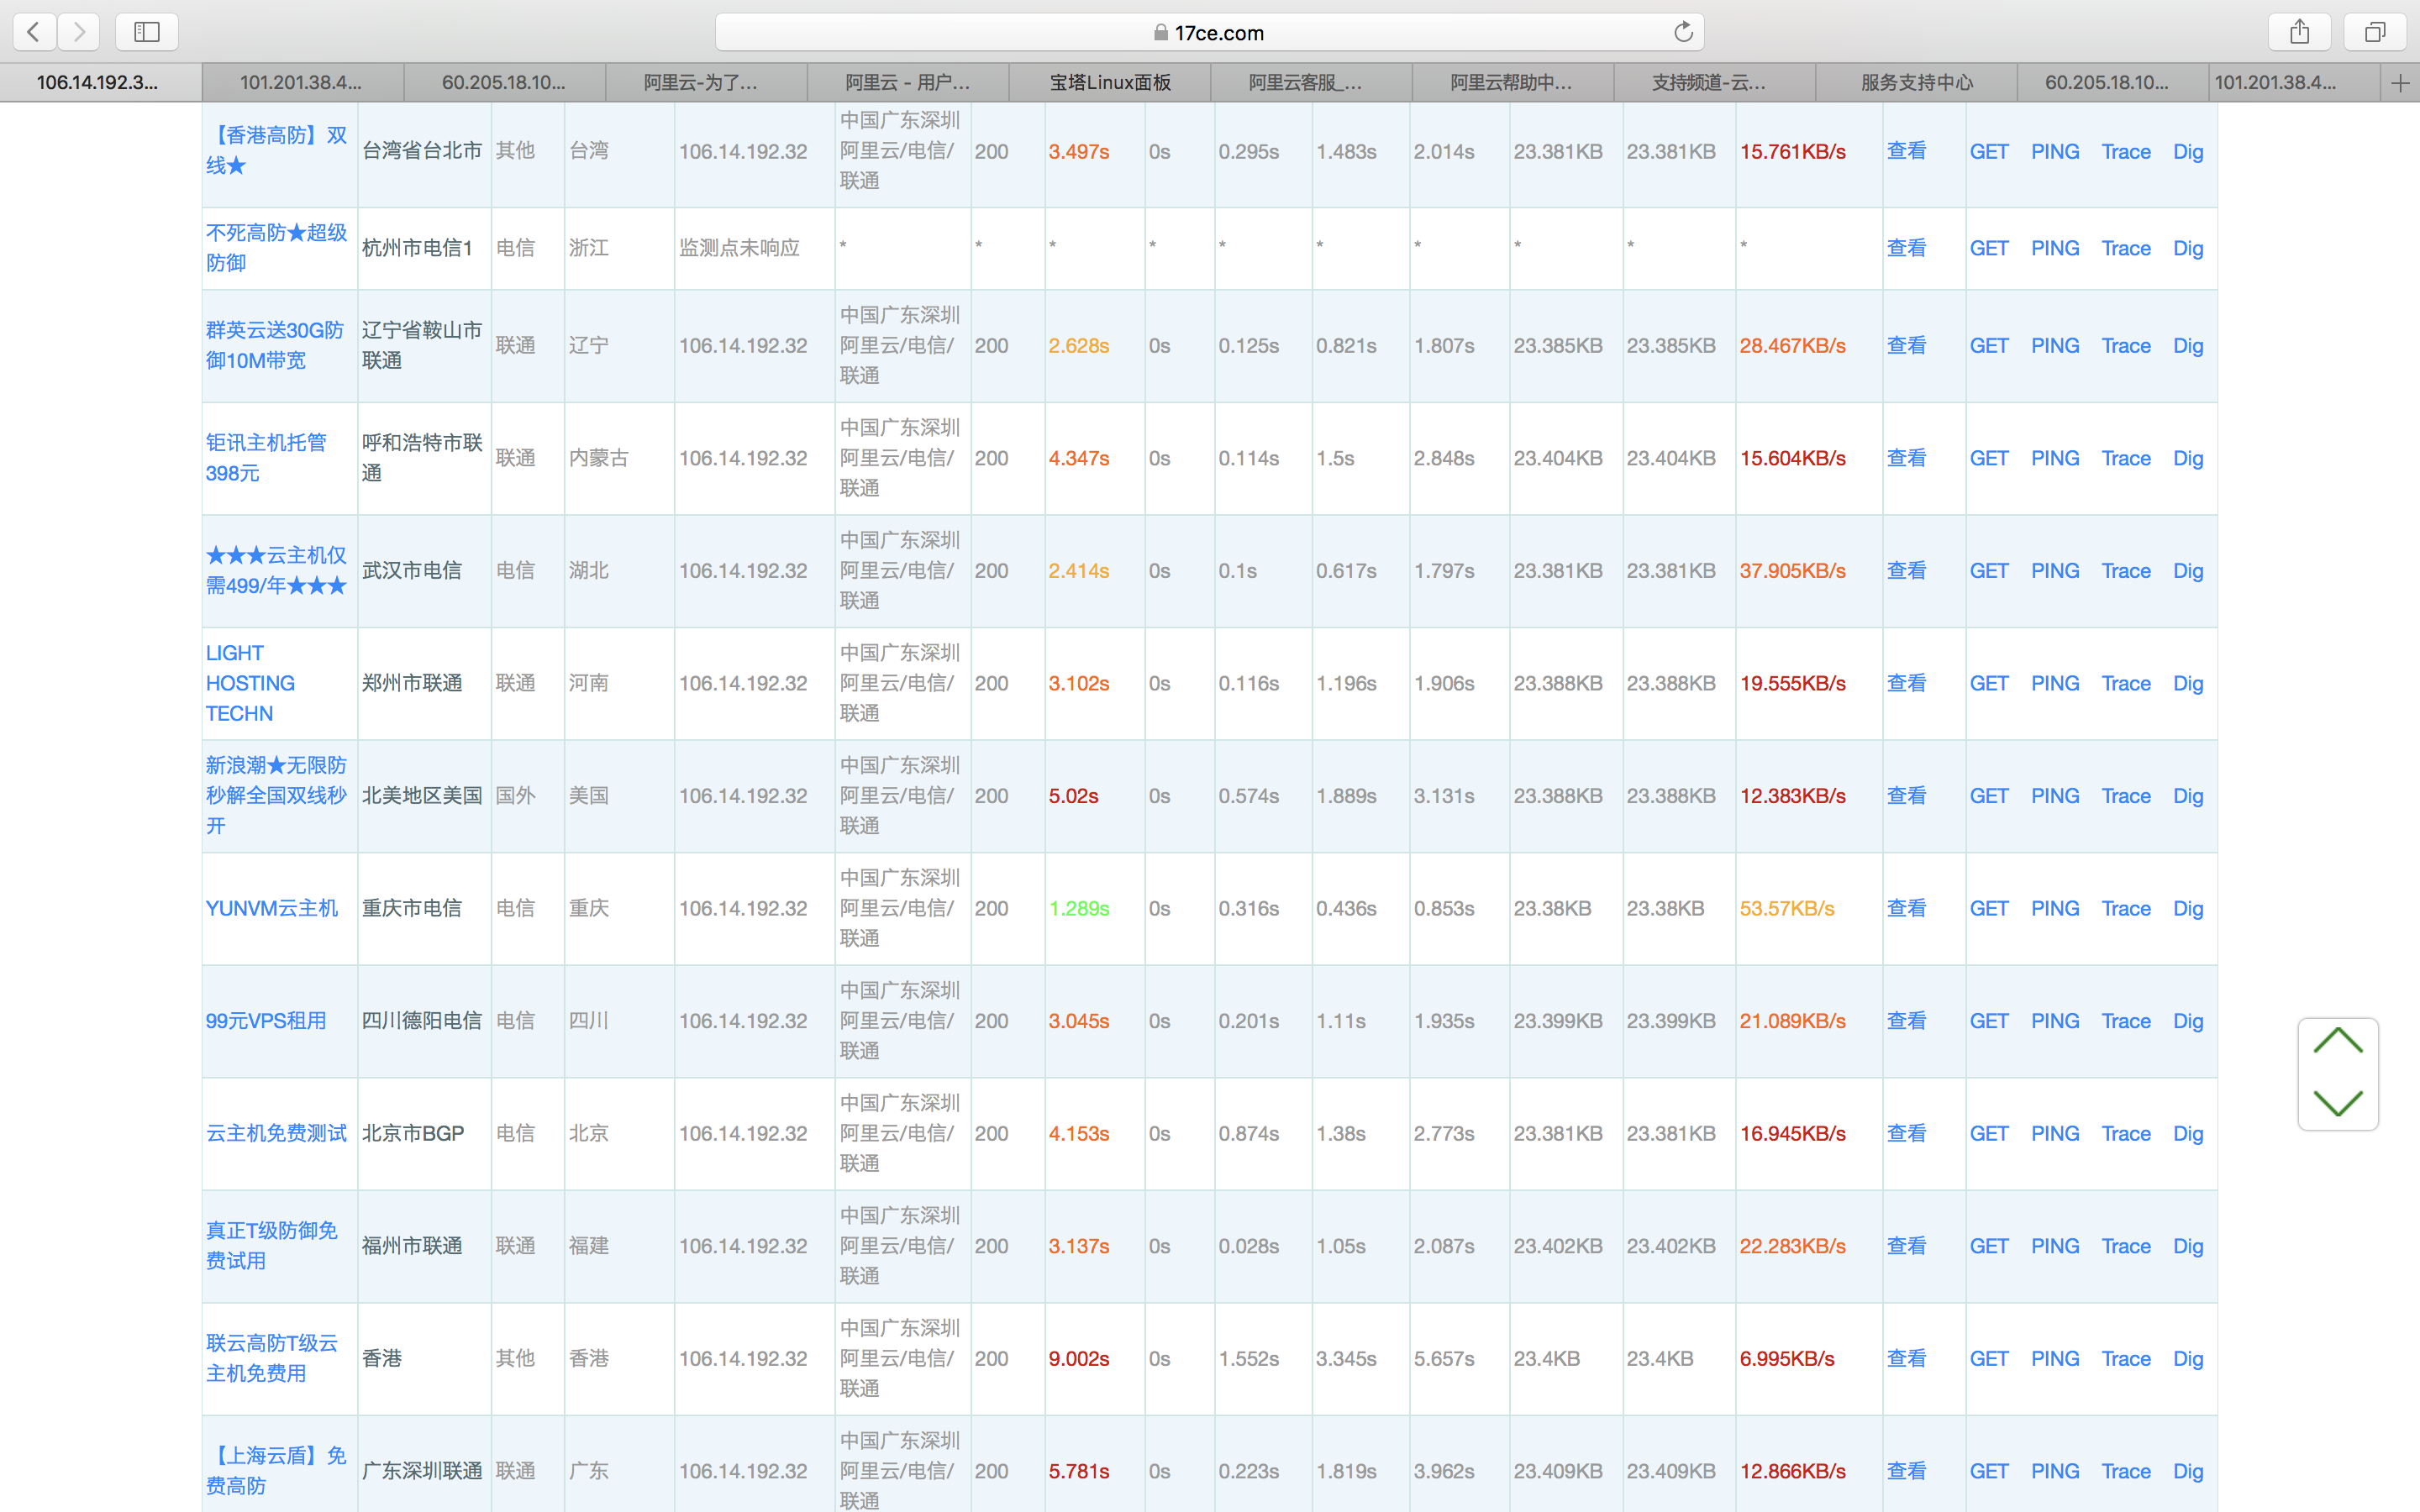
Task: Jump to page bottom with down chevron
Action: click(2338, 1103)
